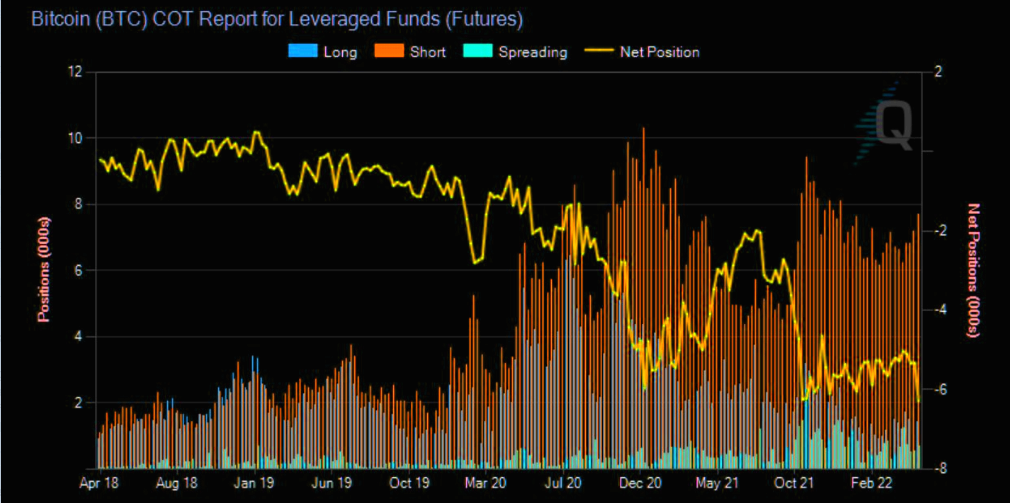Click the Net Position legend label
The height and width of the screenshot is (503, 1010).
(x=660, y=52)
